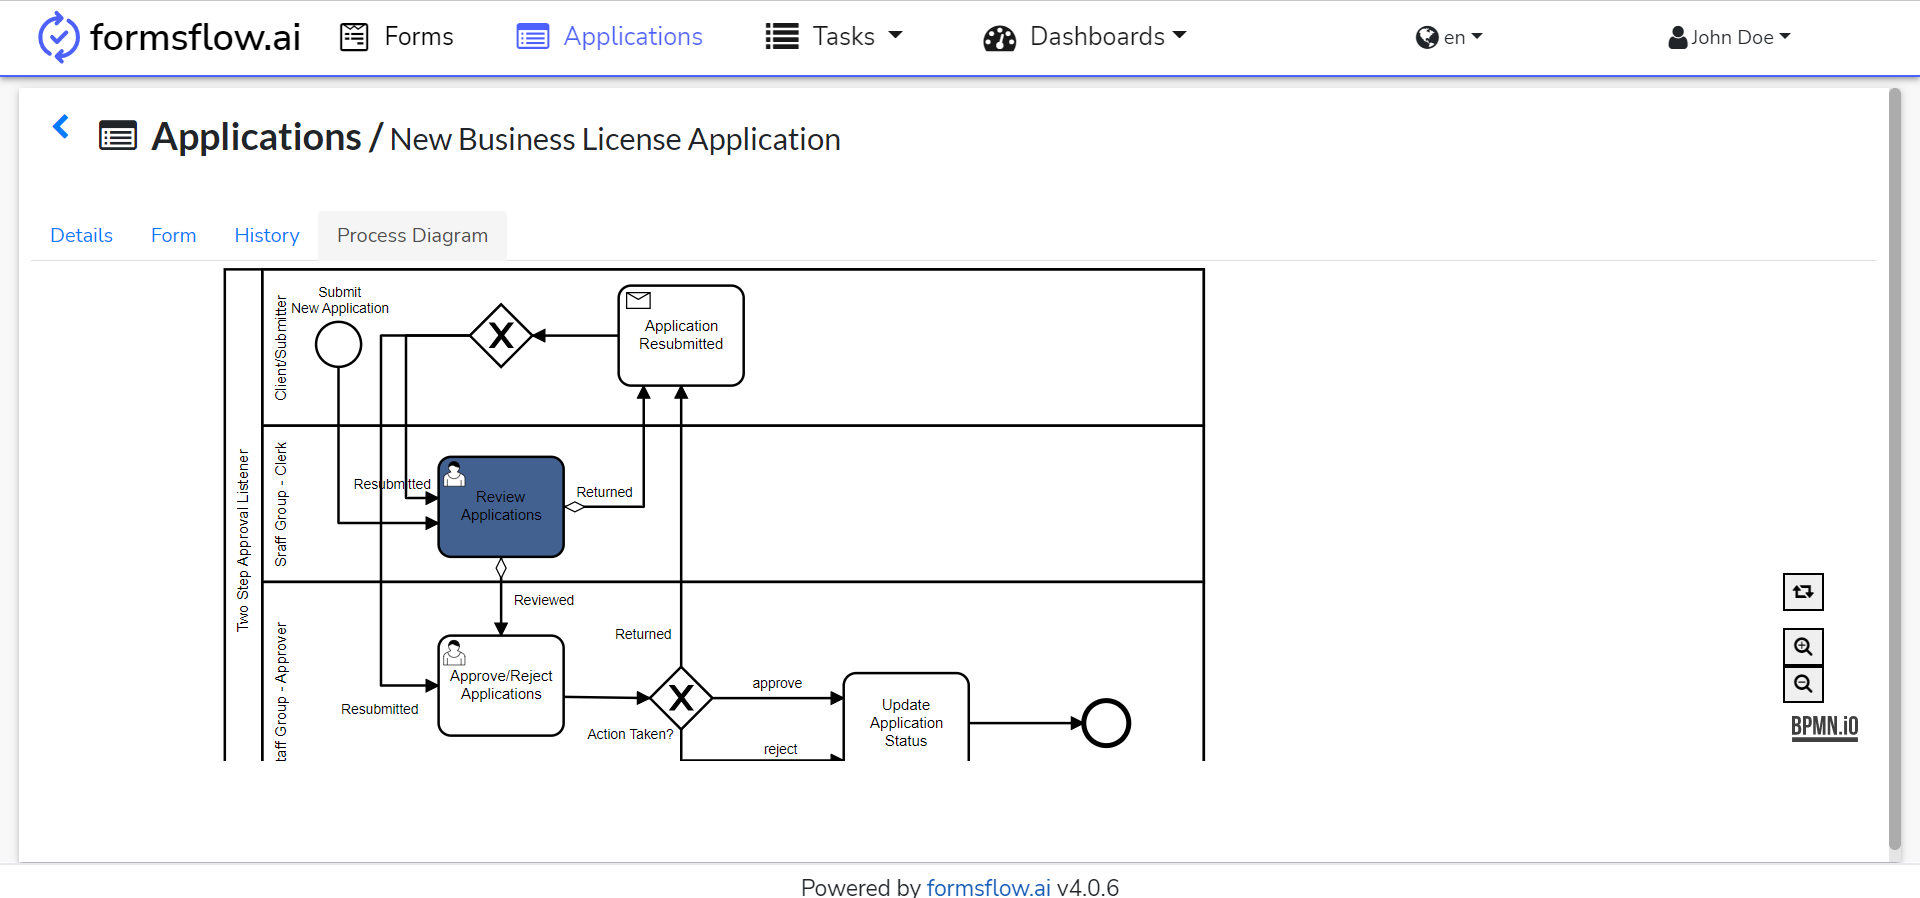This screenshot has width=1920, height=898.
Task: Click the Action Taken exclusive gateway
Action: tap(681, 698)
